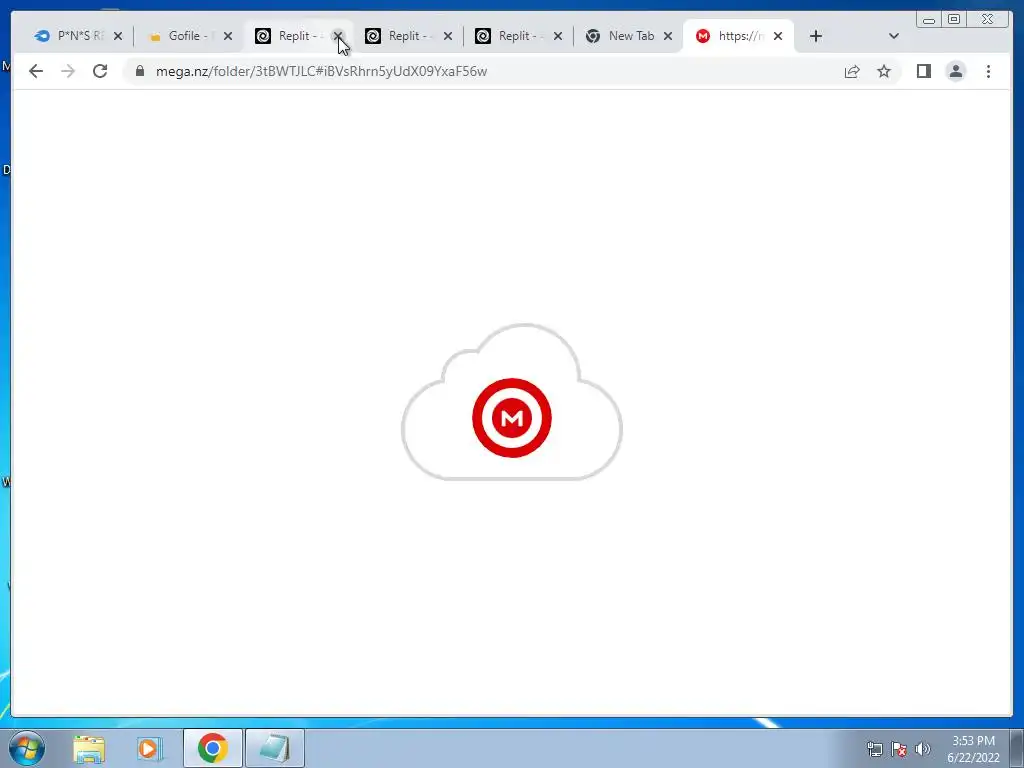The height and width of the screenshot is (768, 1024).
Task: Click Show desktop strip on taskbar
Action: click(1017, 748)
